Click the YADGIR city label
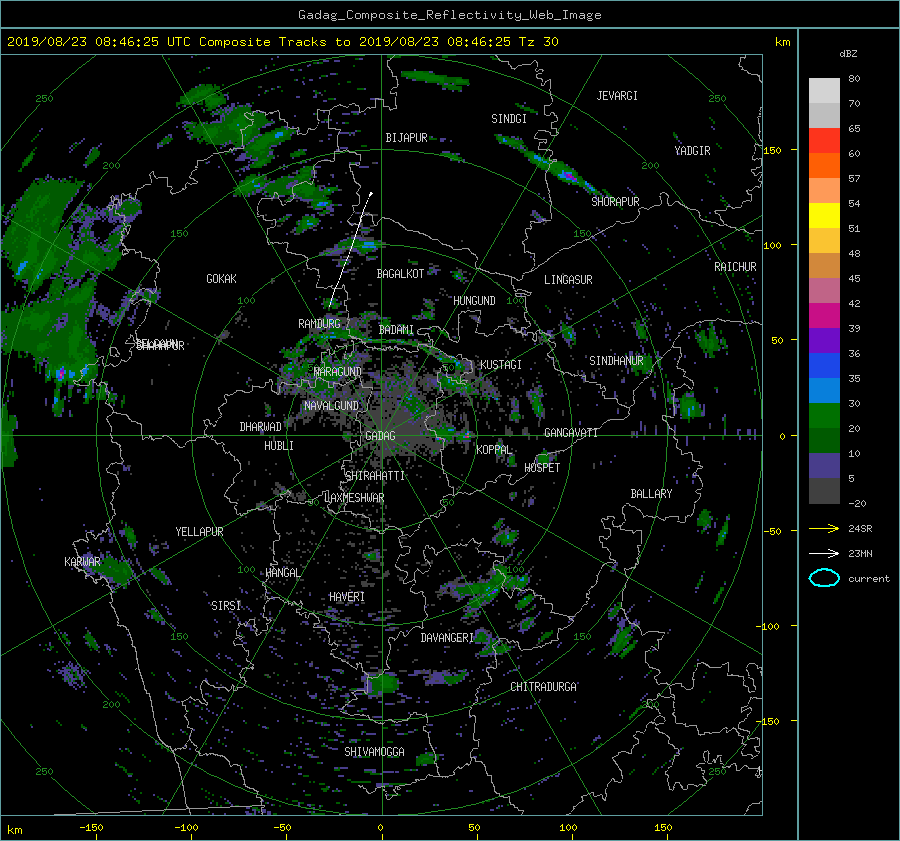The width and height of the screenshot is (900, 841). coord(692,151)
